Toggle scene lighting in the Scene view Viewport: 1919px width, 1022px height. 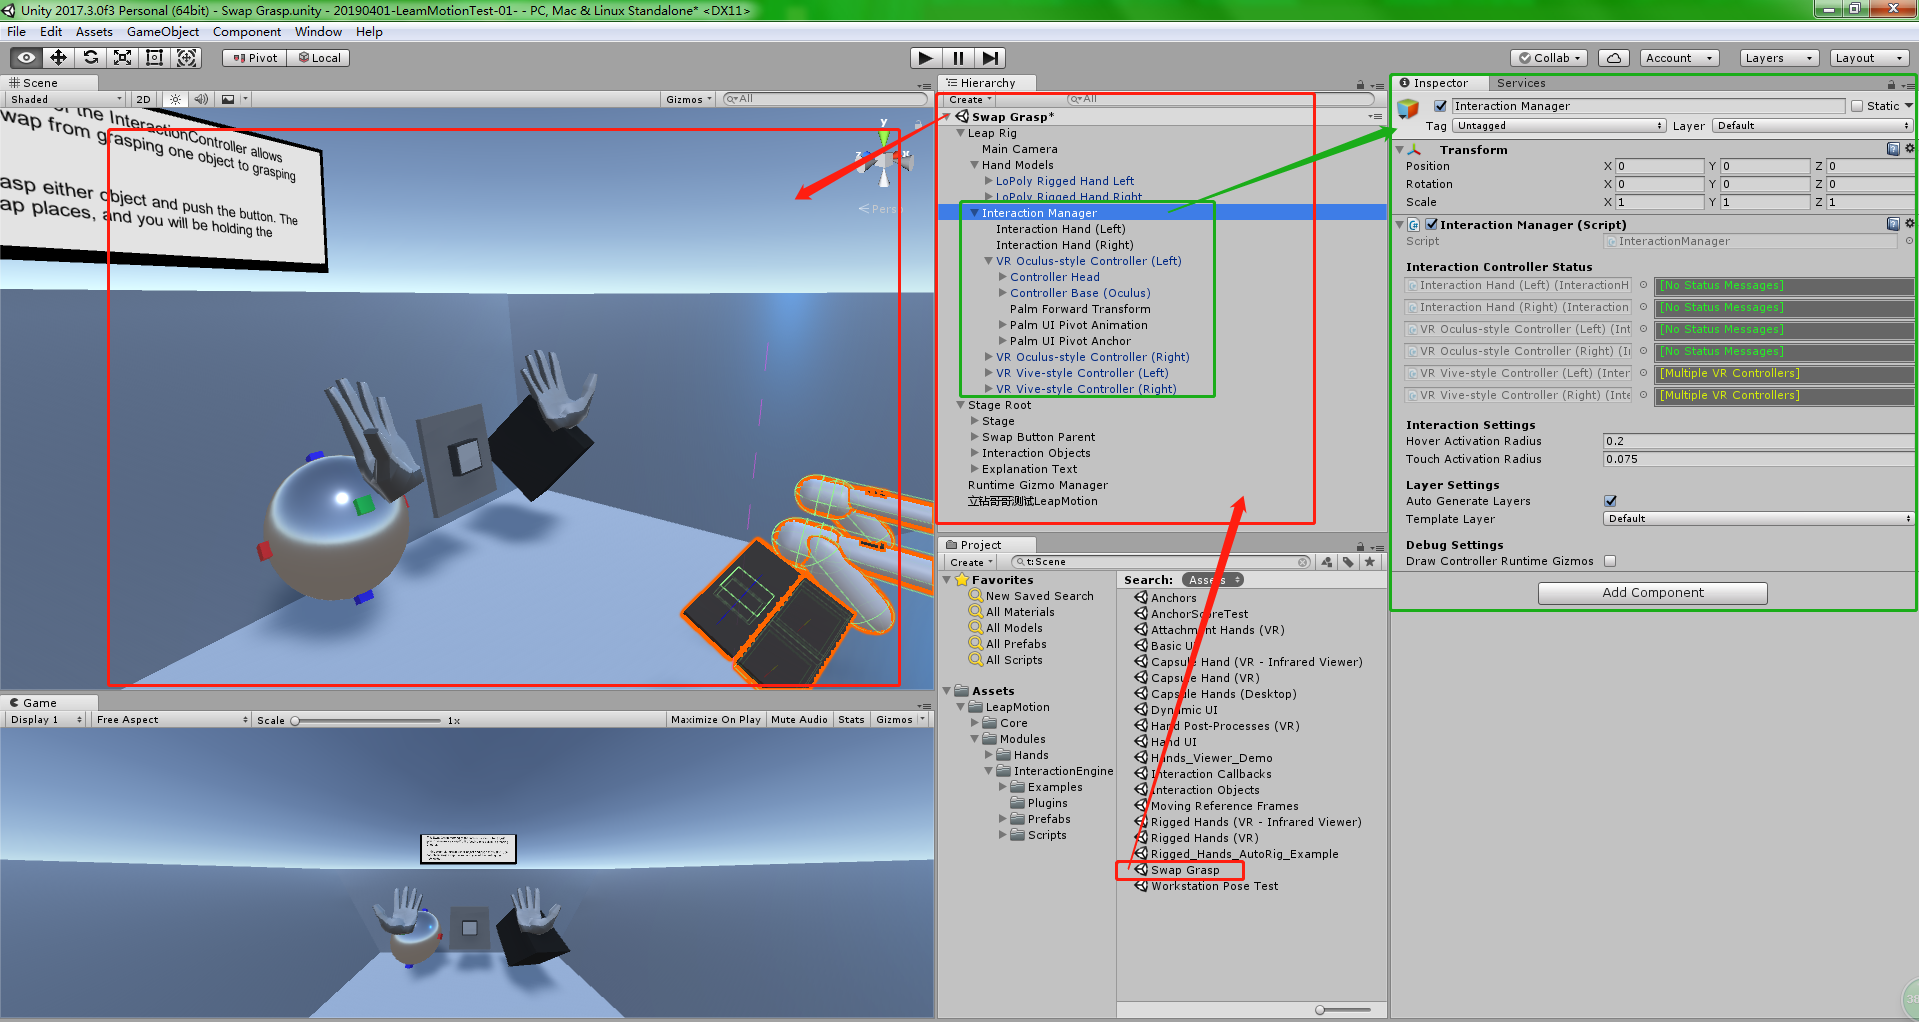tap(174, 99)
